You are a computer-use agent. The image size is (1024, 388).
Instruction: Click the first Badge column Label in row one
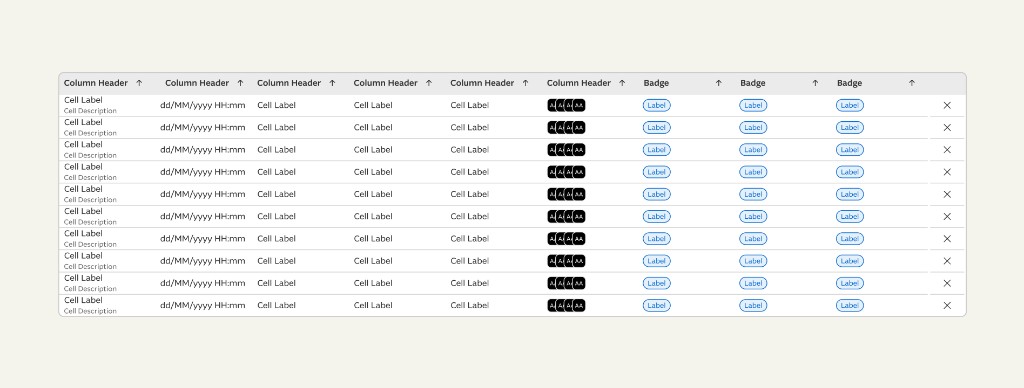[x=656, y=105]
